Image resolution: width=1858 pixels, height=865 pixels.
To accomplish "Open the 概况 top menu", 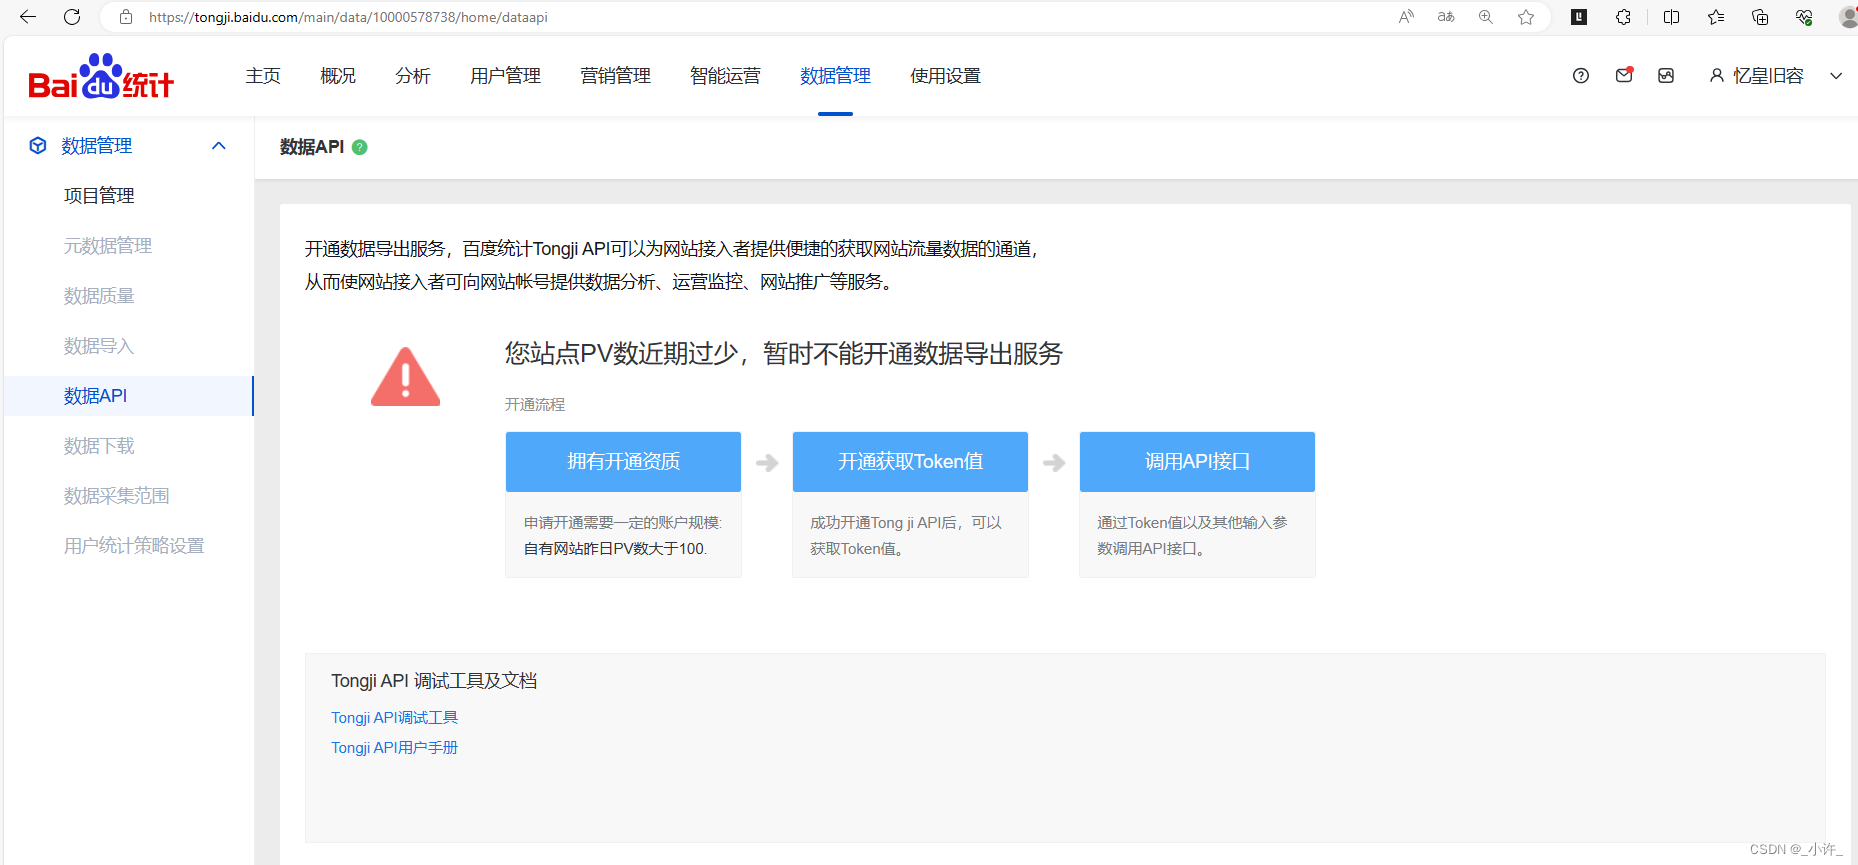I will [338, 76].
